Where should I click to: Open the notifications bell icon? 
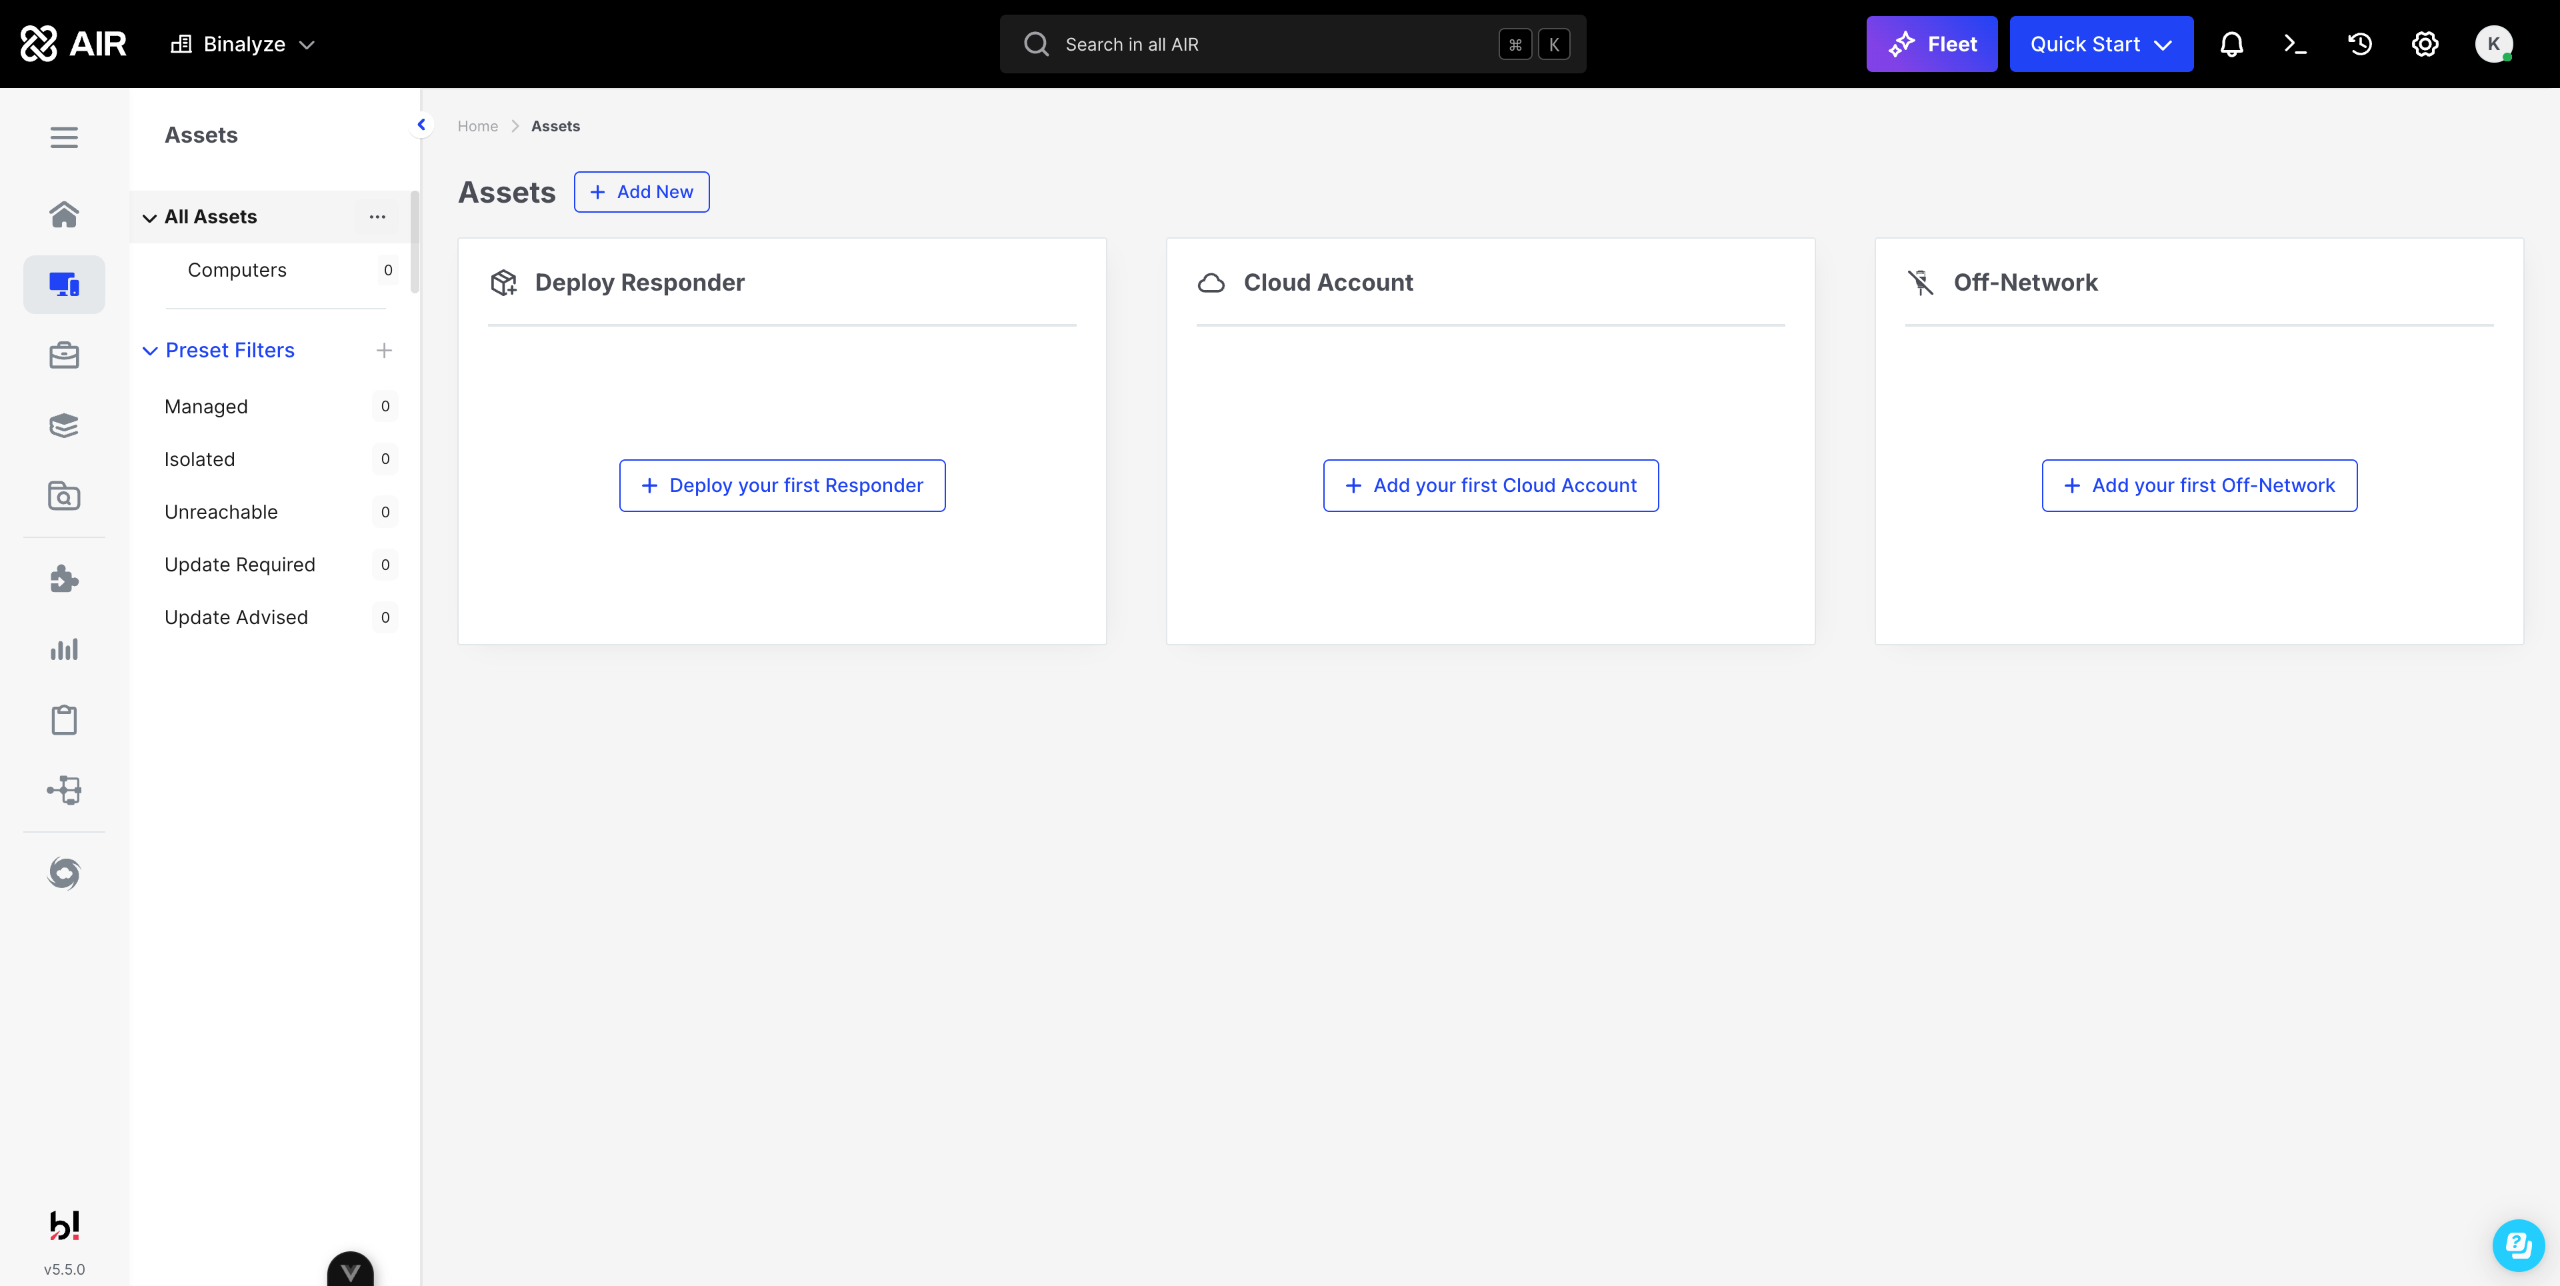pyautogui.click(x=2231, y=44)
